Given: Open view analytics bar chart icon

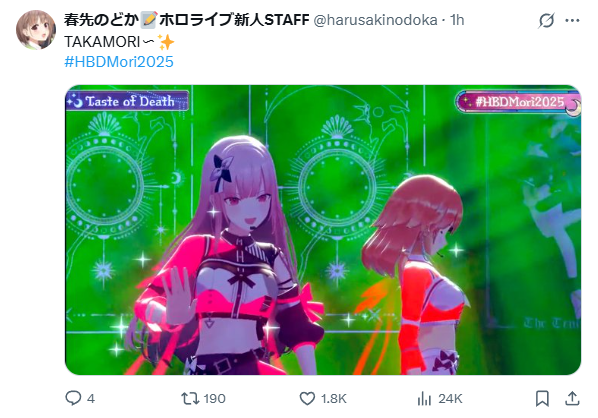Looking at the screenshot, I should [x=424, y=399].
